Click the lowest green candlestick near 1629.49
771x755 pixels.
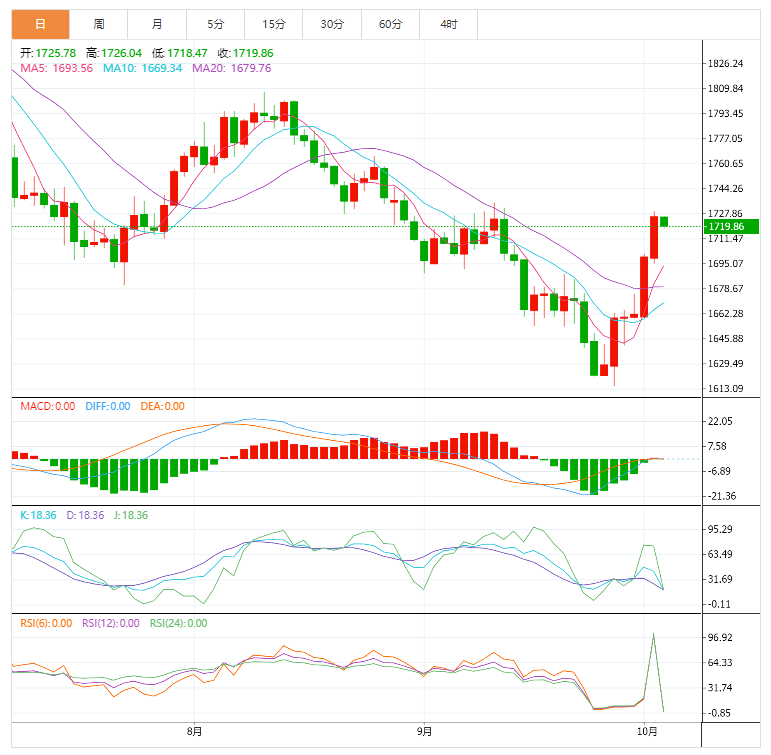pyautogui.click(x=594, y=358)
